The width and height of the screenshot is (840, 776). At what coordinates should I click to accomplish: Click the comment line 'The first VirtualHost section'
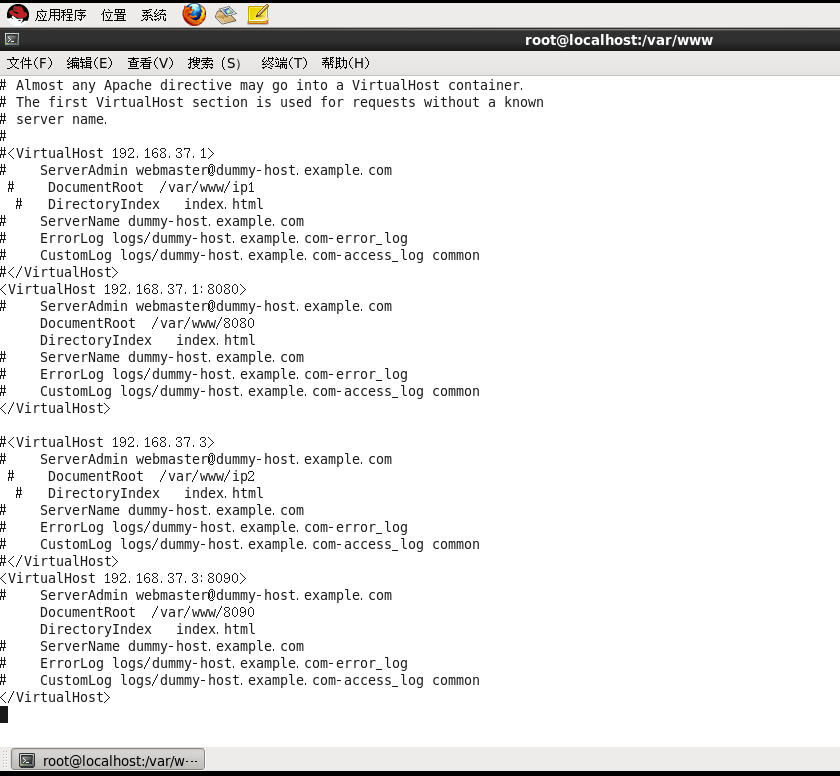click(x=272, y=102)
